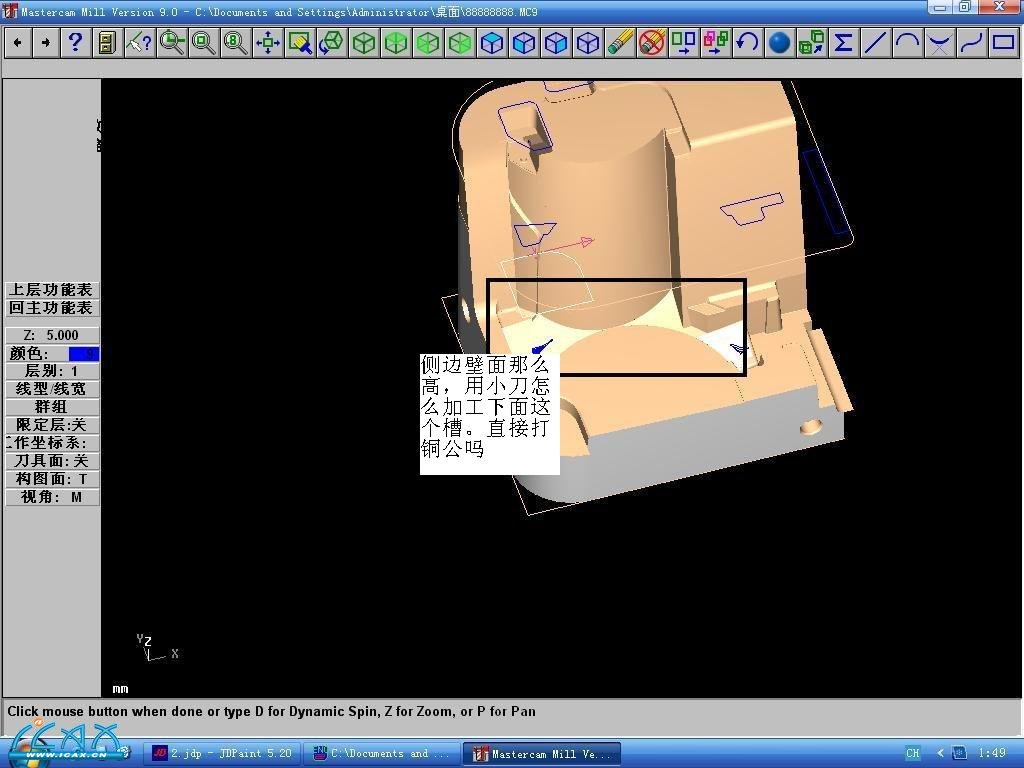
Task: Click the 构图面: T construction plane button
Action: 52,479
